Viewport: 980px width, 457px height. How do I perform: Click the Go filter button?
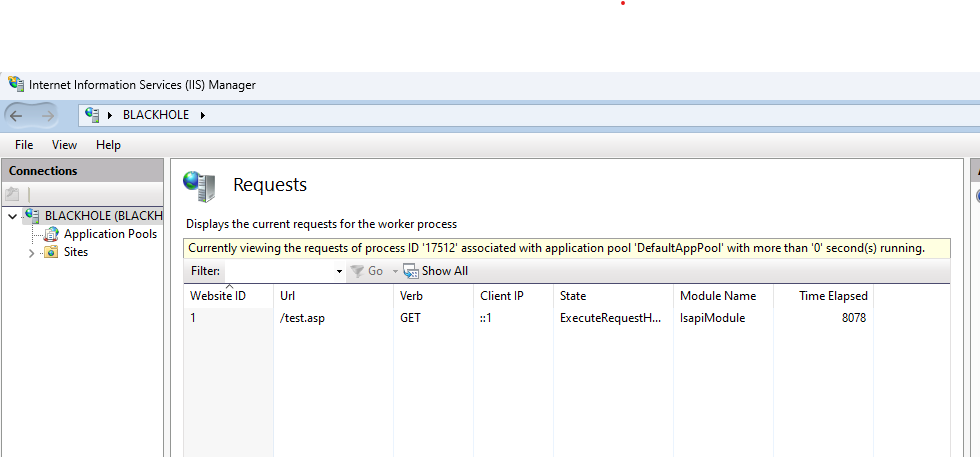click(367, 271)
